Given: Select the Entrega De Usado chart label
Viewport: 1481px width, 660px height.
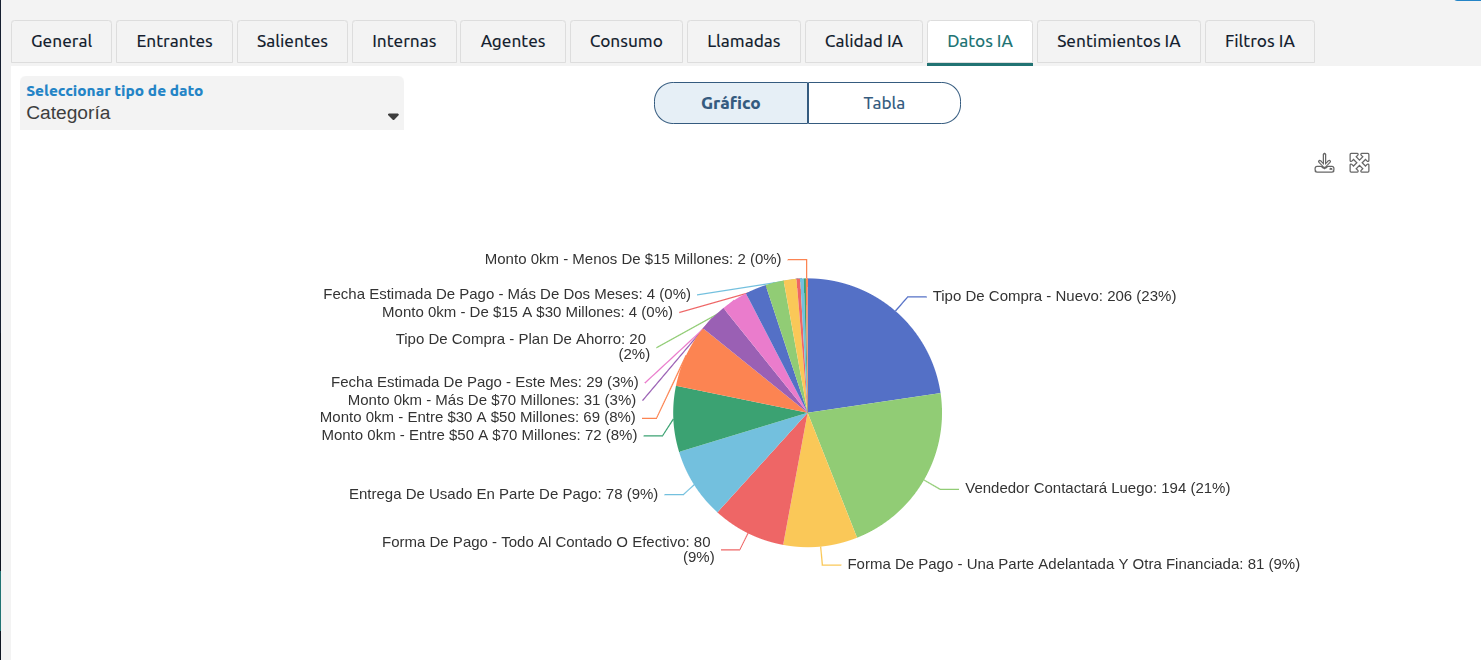Looking at the screenshot, I should click(x=503, y=494).
